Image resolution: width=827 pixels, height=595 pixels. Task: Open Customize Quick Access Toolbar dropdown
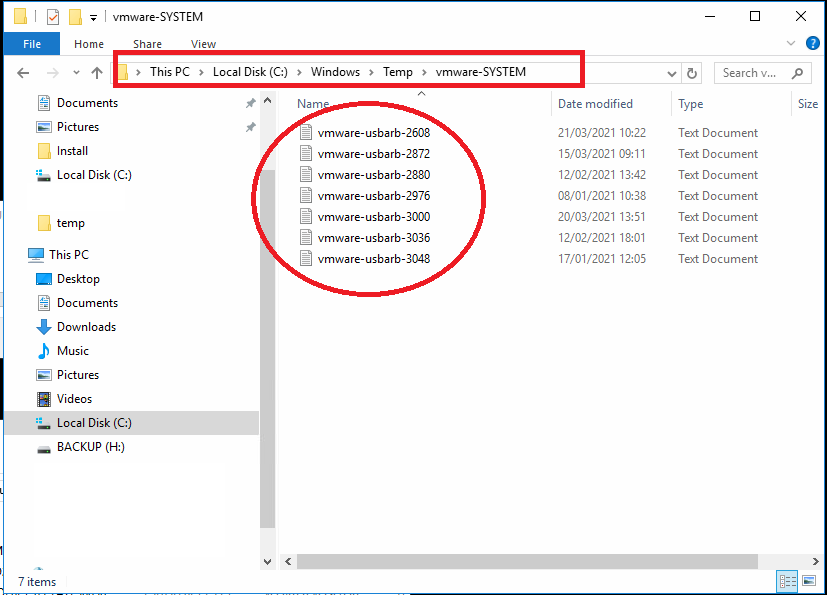(93, 17)
